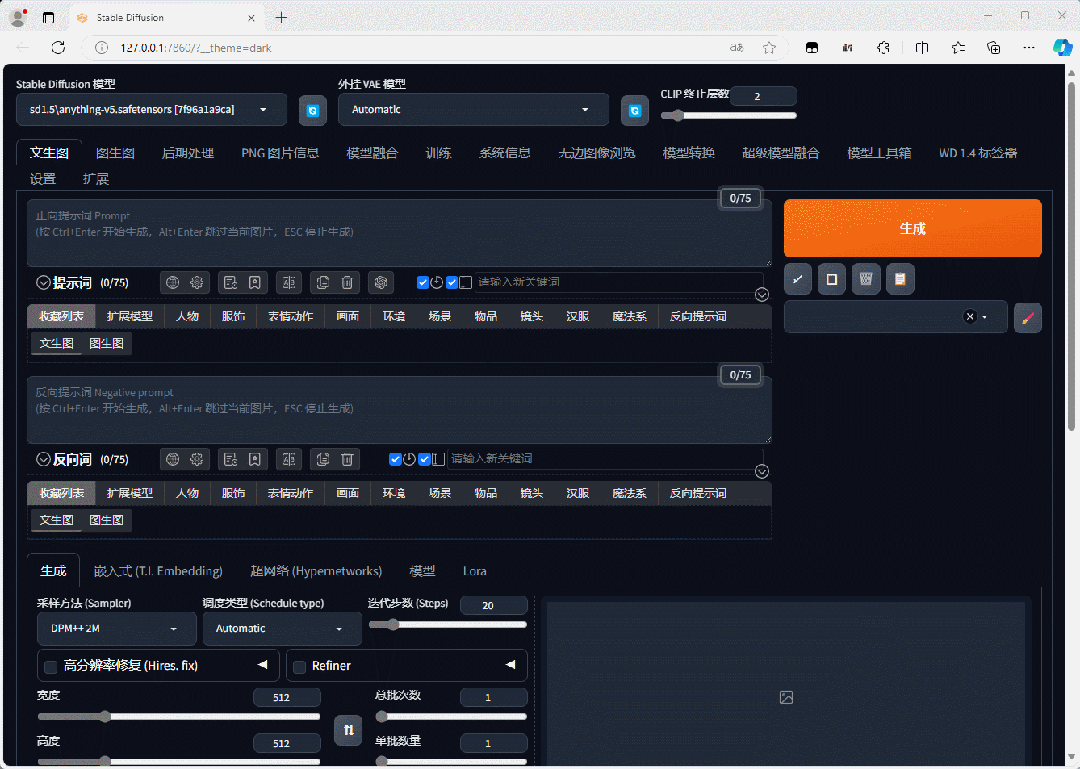Image resolution: width=1080 pixels, height=769 pixels.
Task: Click the Steps number field showing 20
Action: click(493, 606)
